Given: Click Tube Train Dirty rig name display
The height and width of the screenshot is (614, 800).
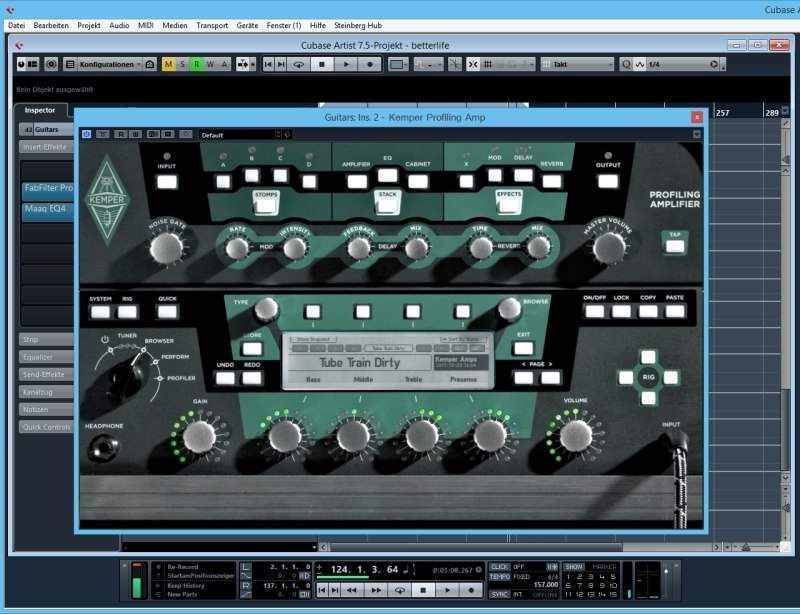Looking at the screenshot, I should [360, 363].
